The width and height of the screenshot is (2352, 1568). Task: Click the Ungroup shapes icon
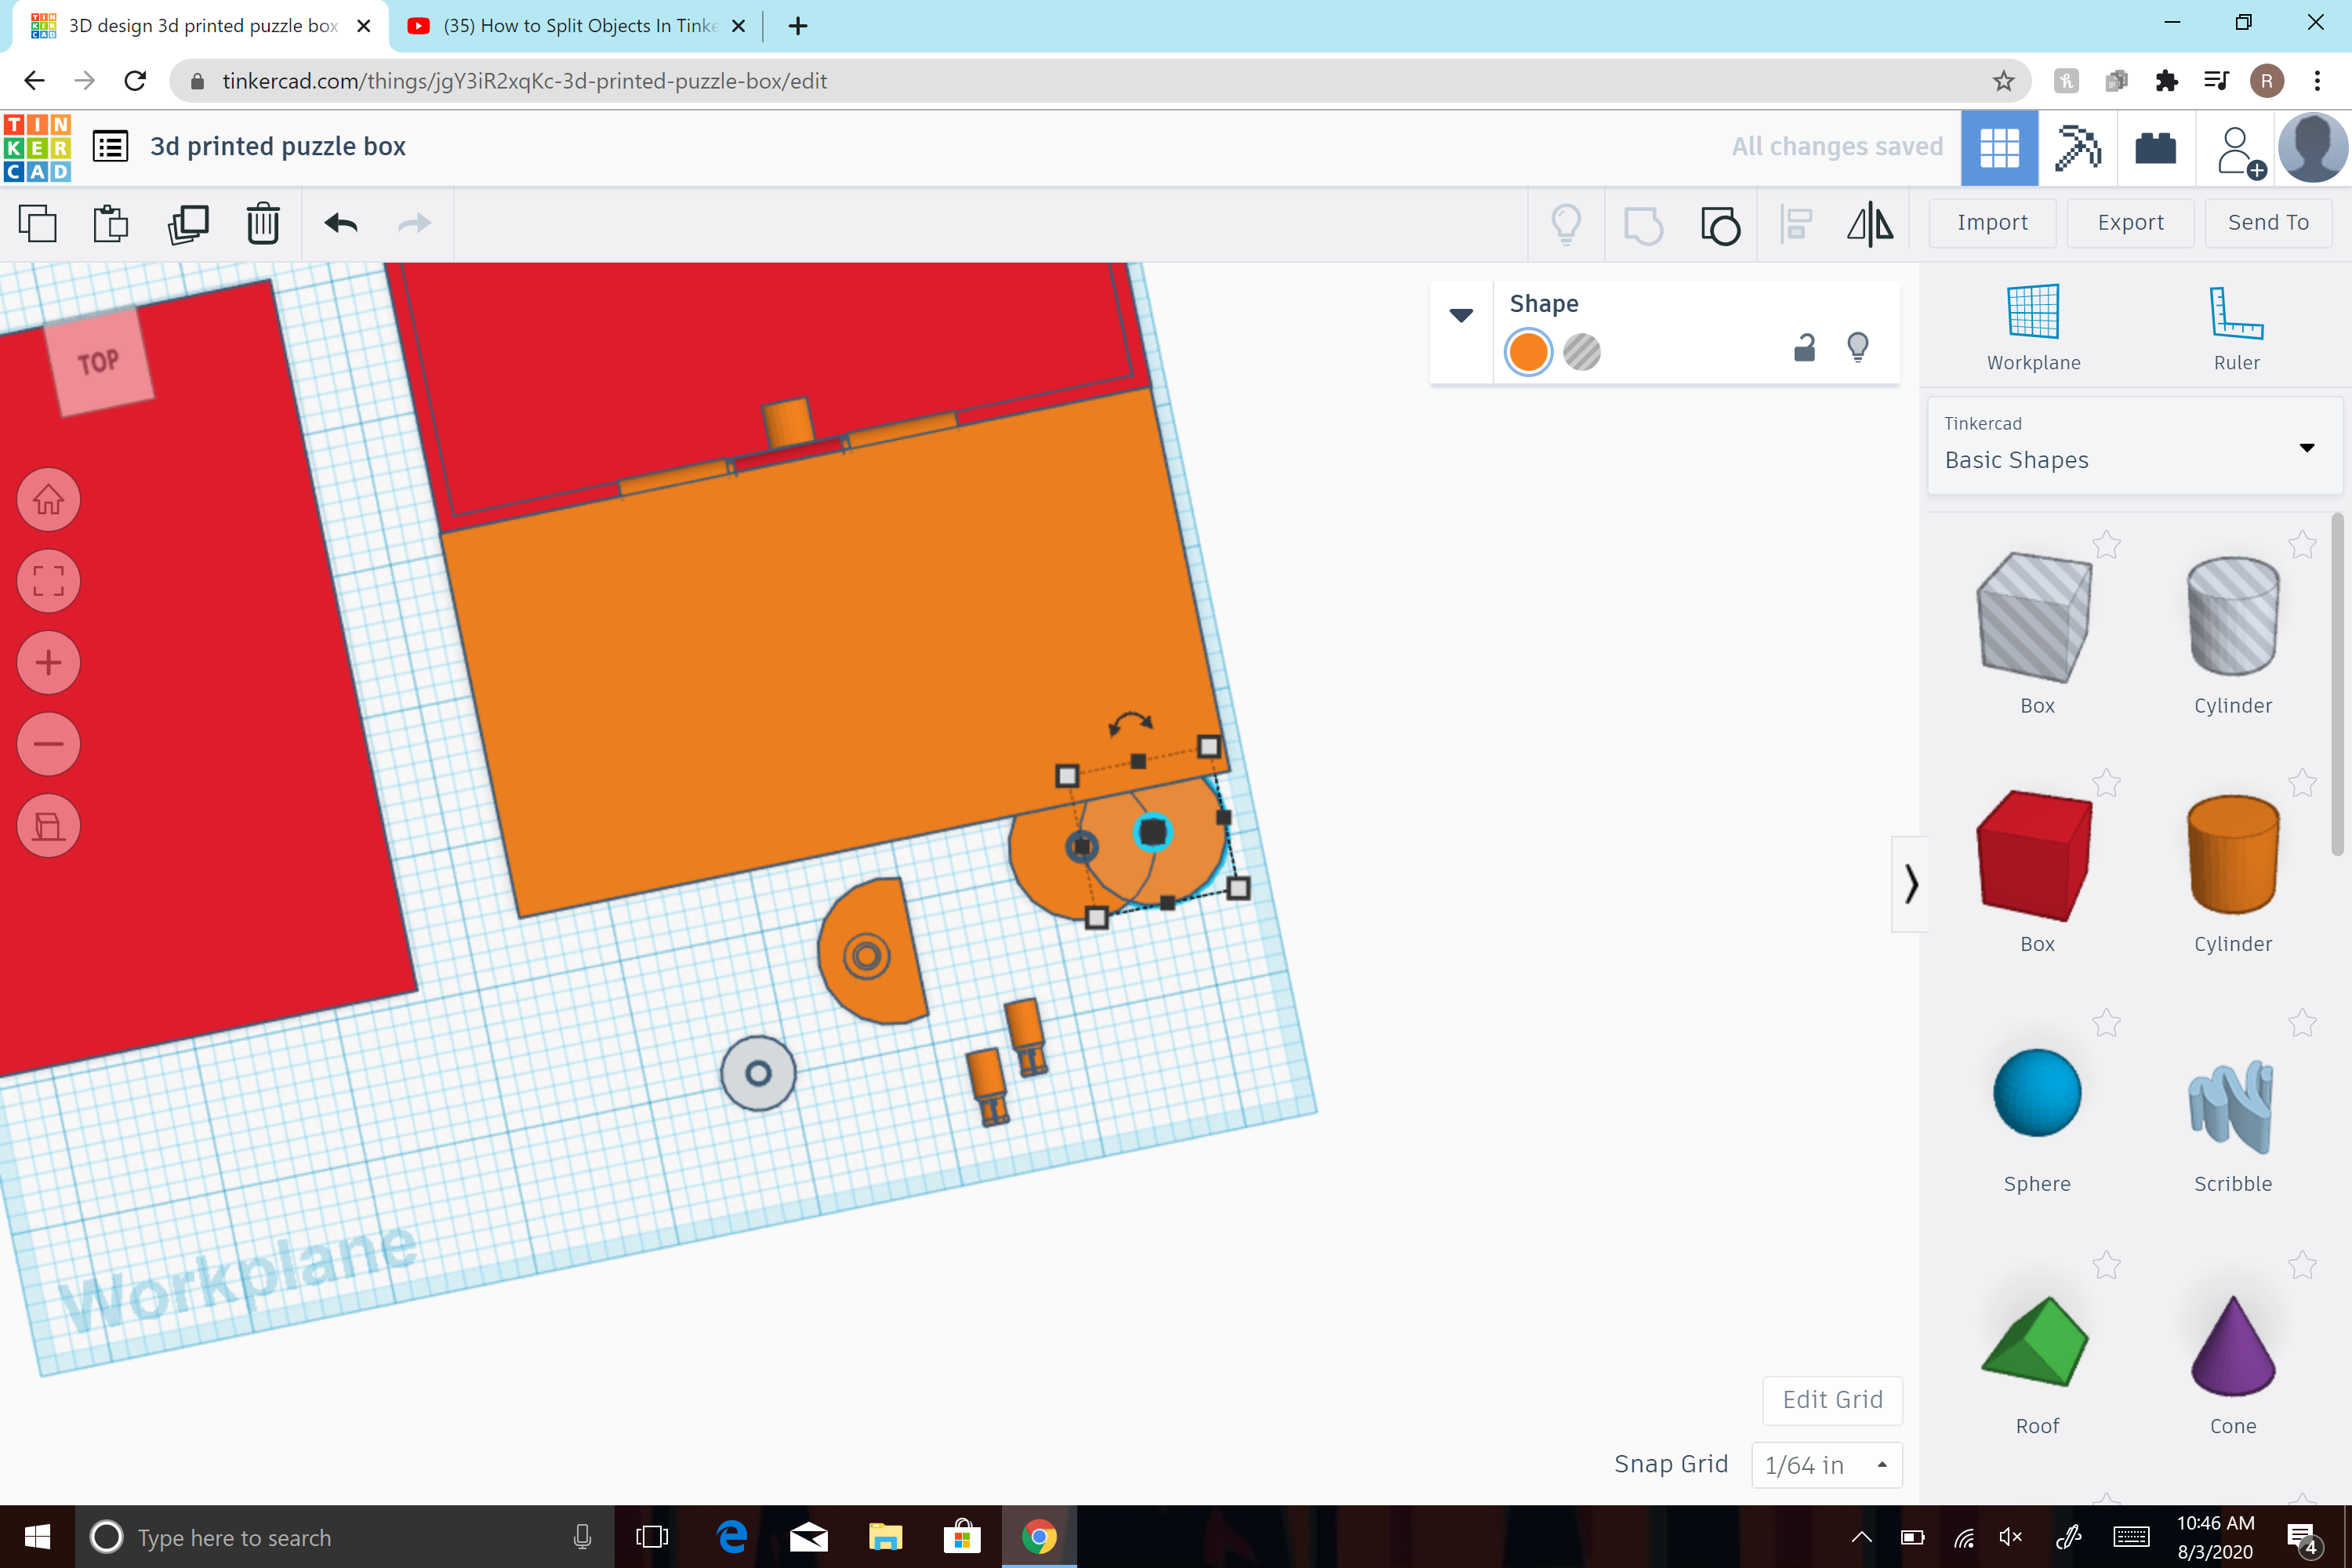1720,224
